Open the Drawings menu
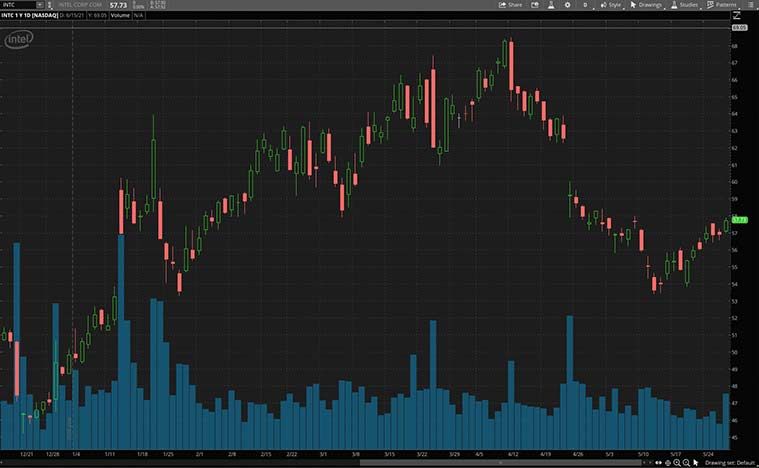759x468 pixels. 646,5
